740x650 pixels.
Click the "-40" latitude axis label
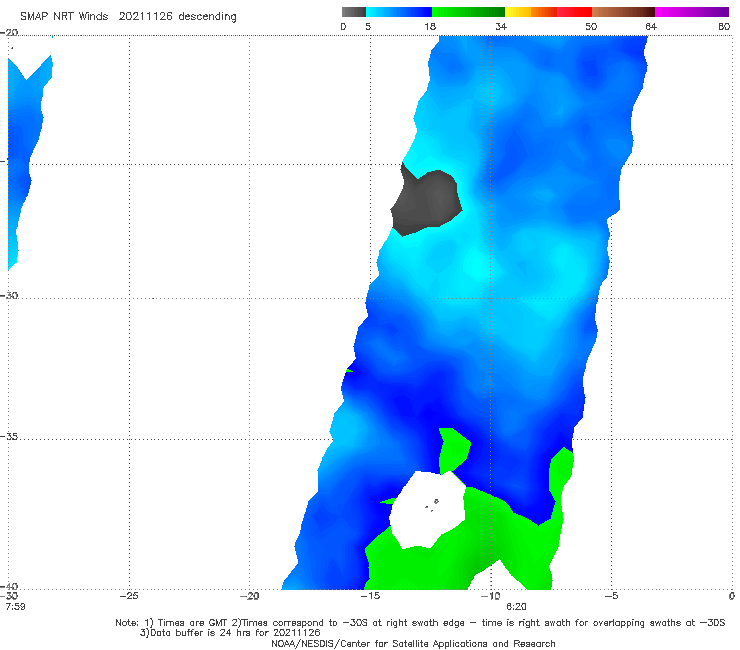click(9, 586)
